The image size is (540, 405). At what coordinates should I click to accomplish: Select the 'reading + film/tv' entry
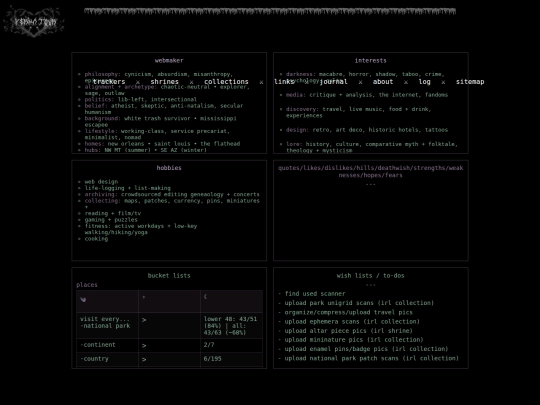[x=113, y=214]
